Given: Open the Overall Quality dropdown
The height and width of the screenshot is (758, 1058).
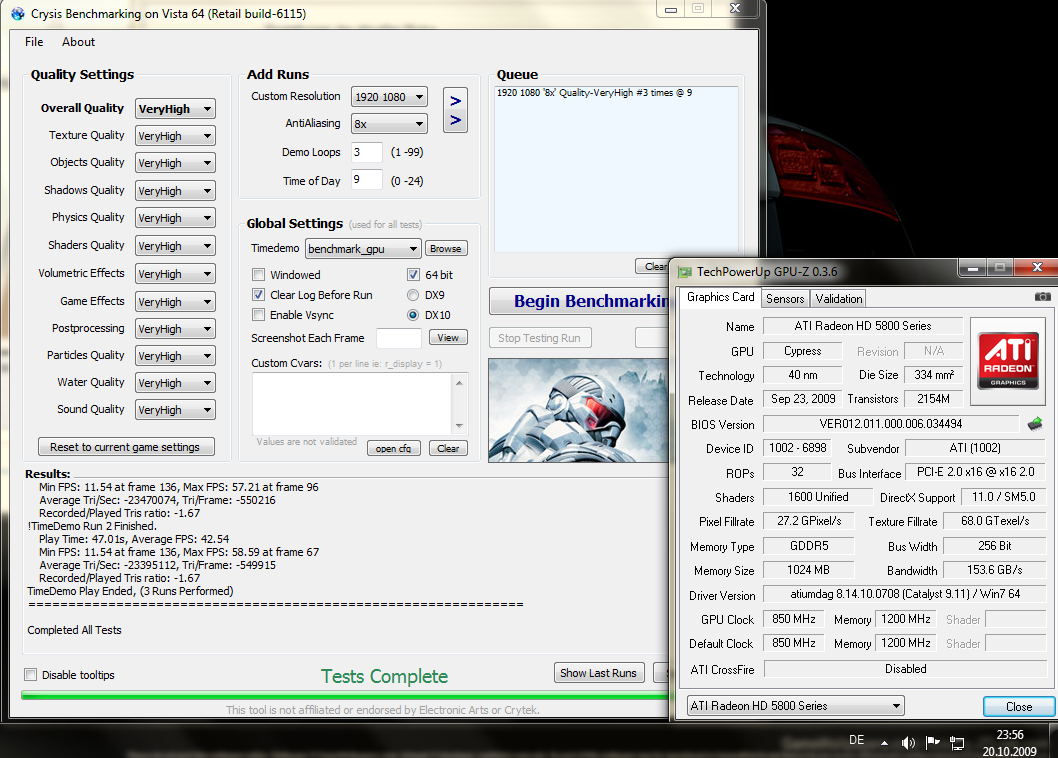Looking at the screenshot, I should tap(175, 109).
